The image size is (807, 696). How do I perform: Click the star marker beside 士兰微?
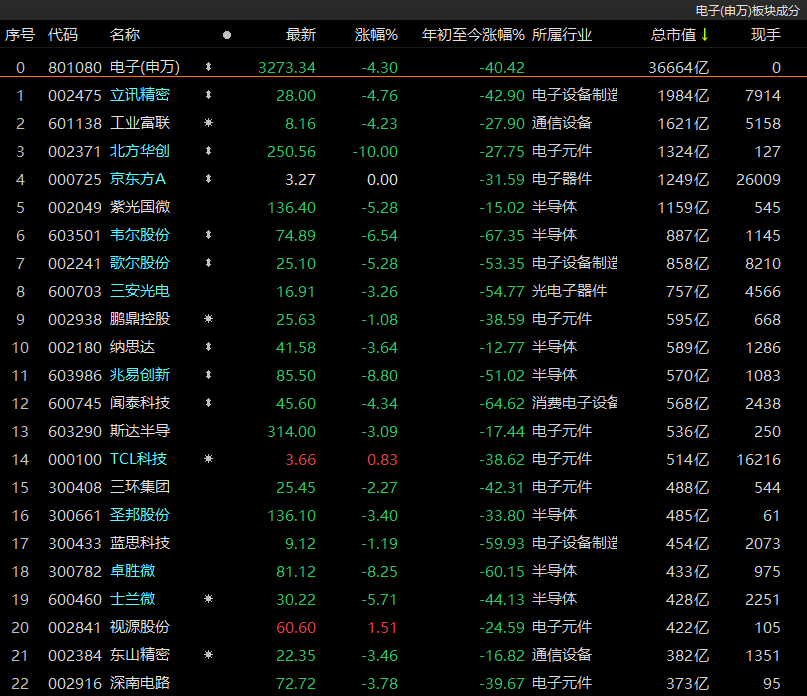(208, 599)
